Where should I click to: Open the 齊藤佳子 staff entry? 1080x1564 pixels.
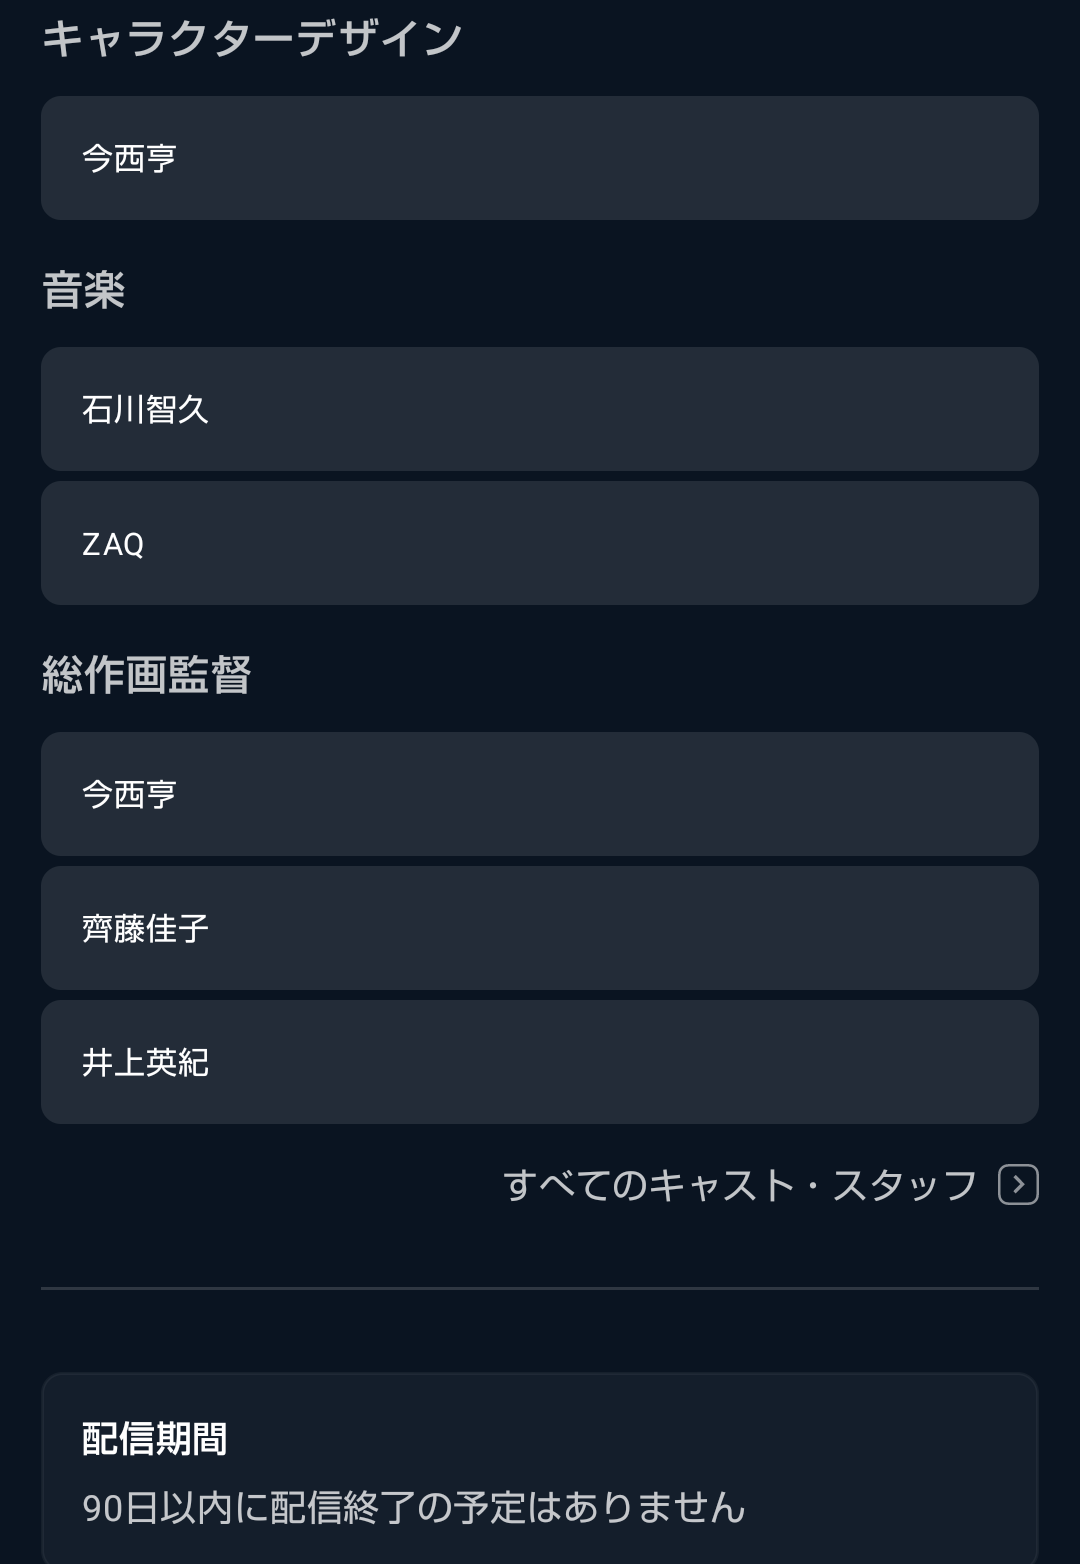coord(540,928)
